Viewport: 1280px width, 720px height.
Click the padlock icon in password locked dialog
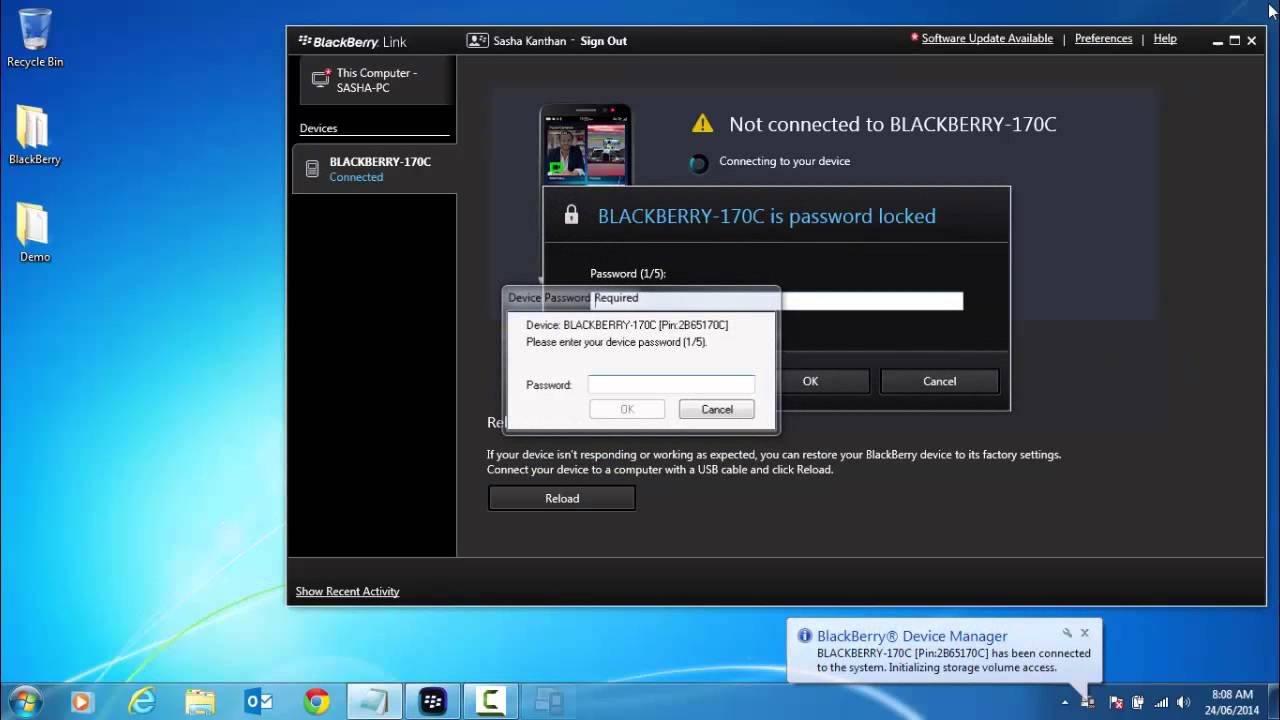tap(571, 215)
